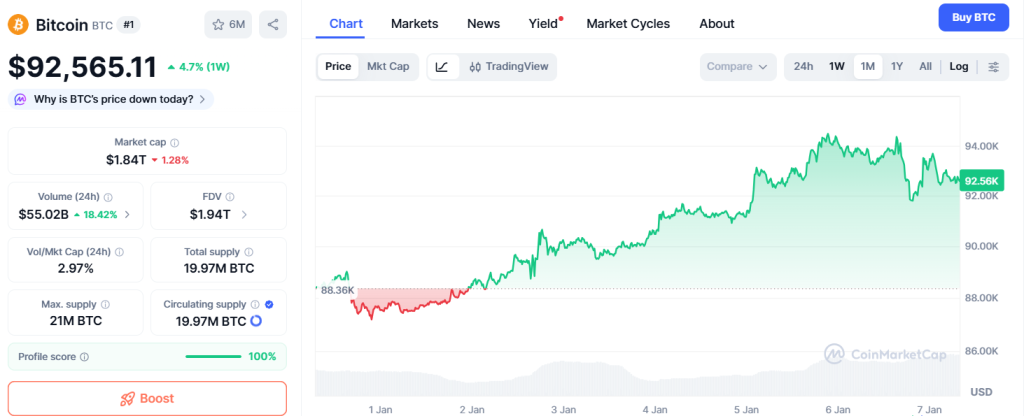This screenshot has height=416, width=1024.
Task: Open 'Why is BTC's price down today?' link
Action: point(111,99)
